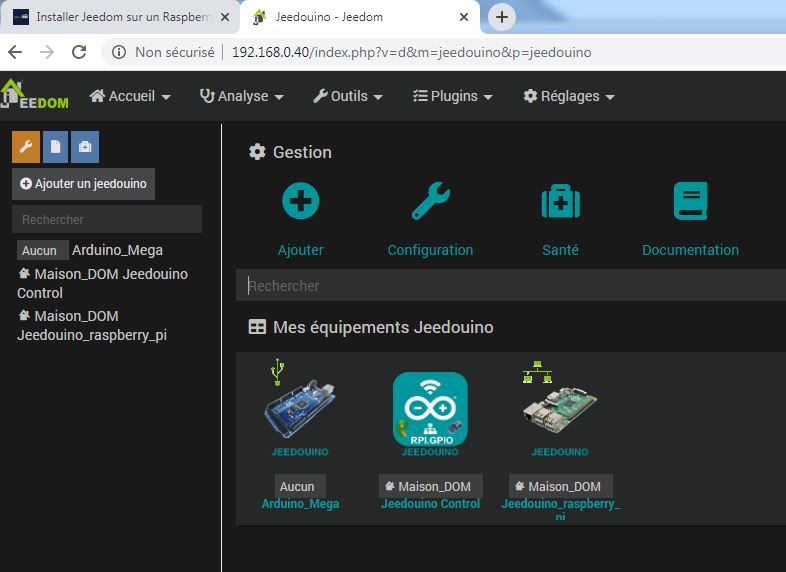This screenshot has height=572, width=786.
Task: Click the blue document icon button in the sidebar
Action: (x=56, y=147)
